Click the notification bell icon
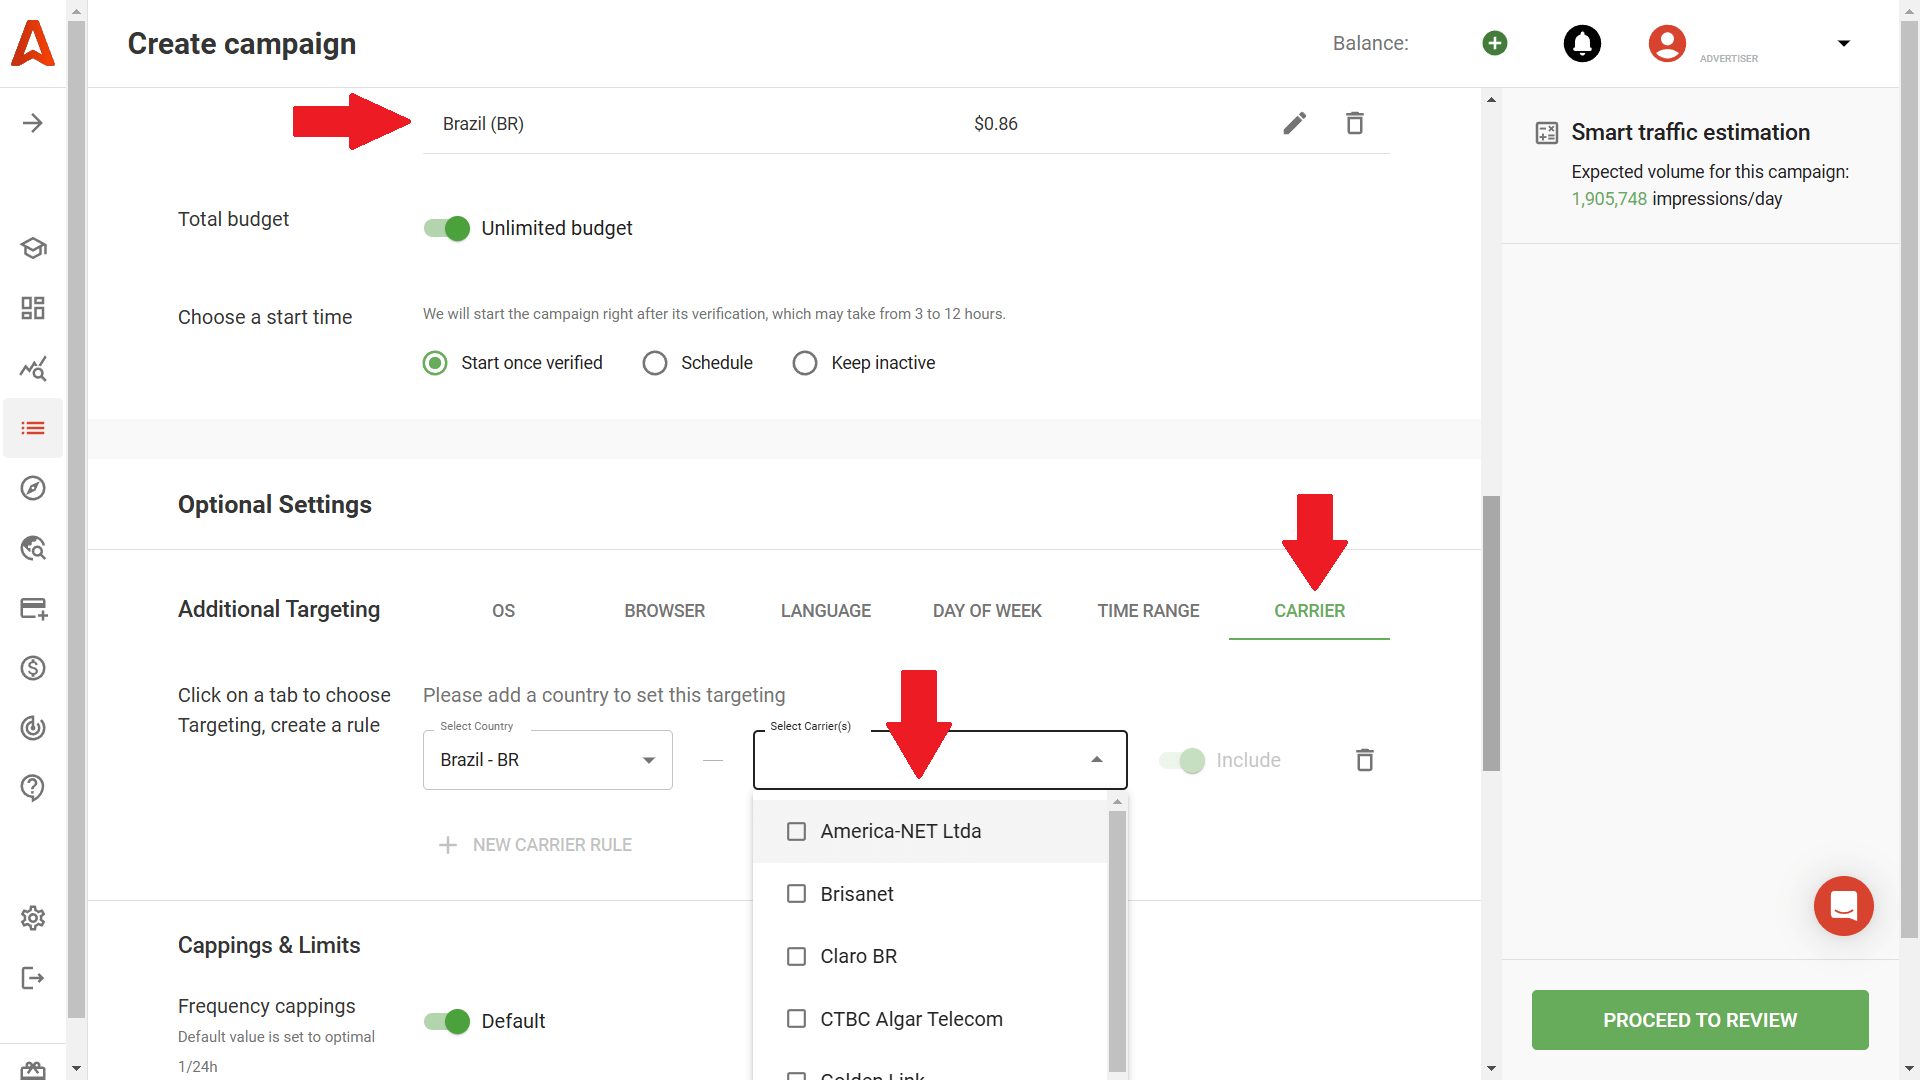This screenshot has width=1920, height=1080. 1581,43
